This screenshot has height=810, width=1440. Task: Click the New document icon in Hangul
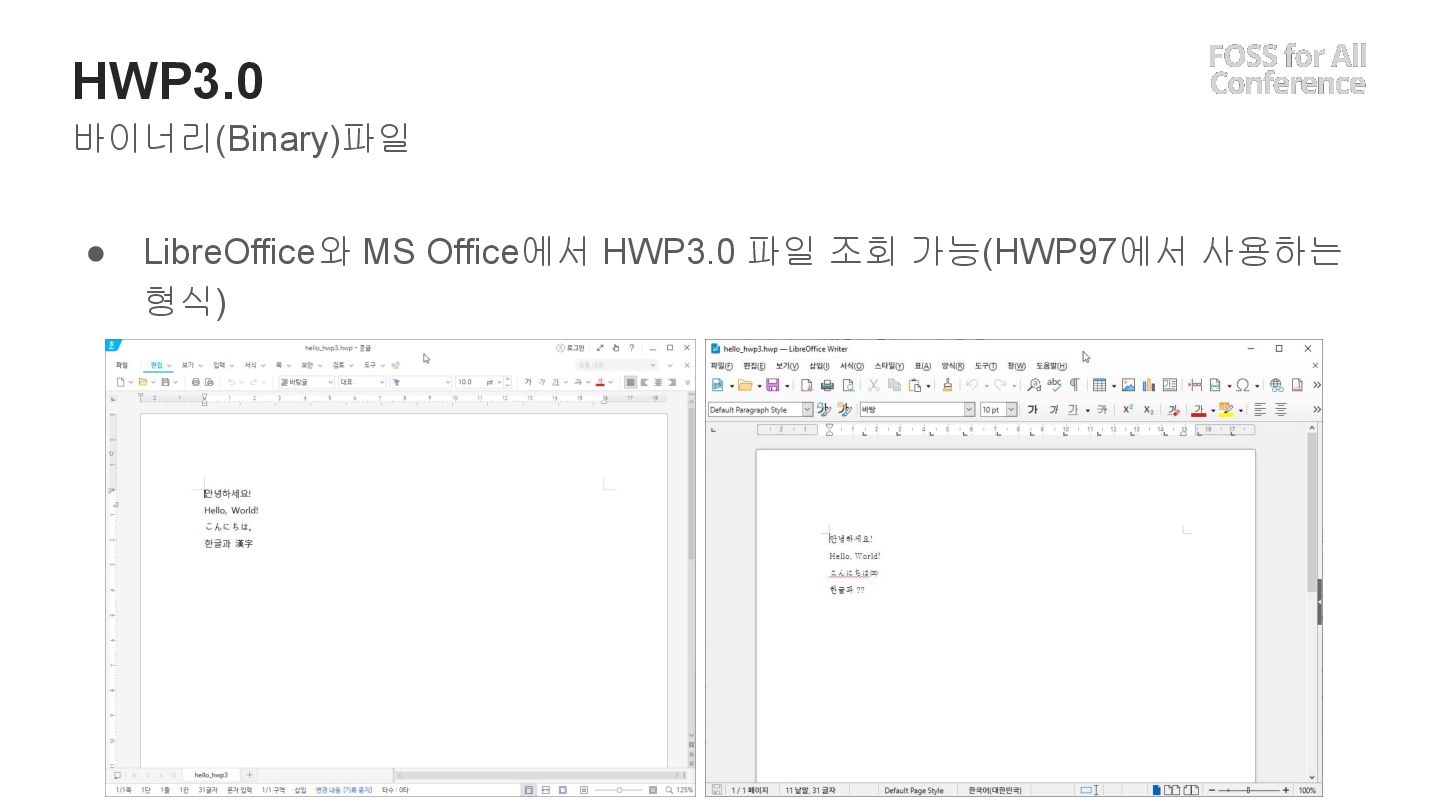(x=120, y=382)
